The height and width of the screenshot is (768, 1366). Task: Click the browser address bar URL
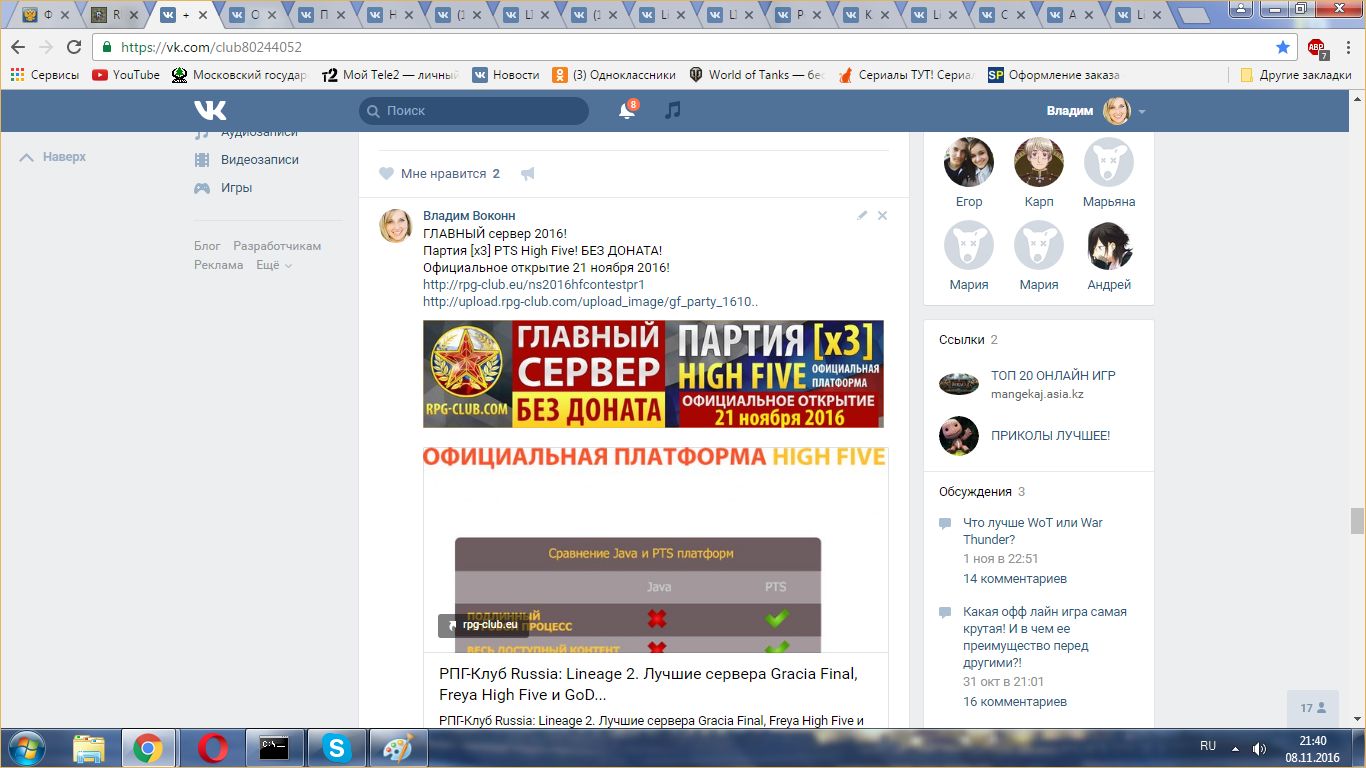point(210,47)
